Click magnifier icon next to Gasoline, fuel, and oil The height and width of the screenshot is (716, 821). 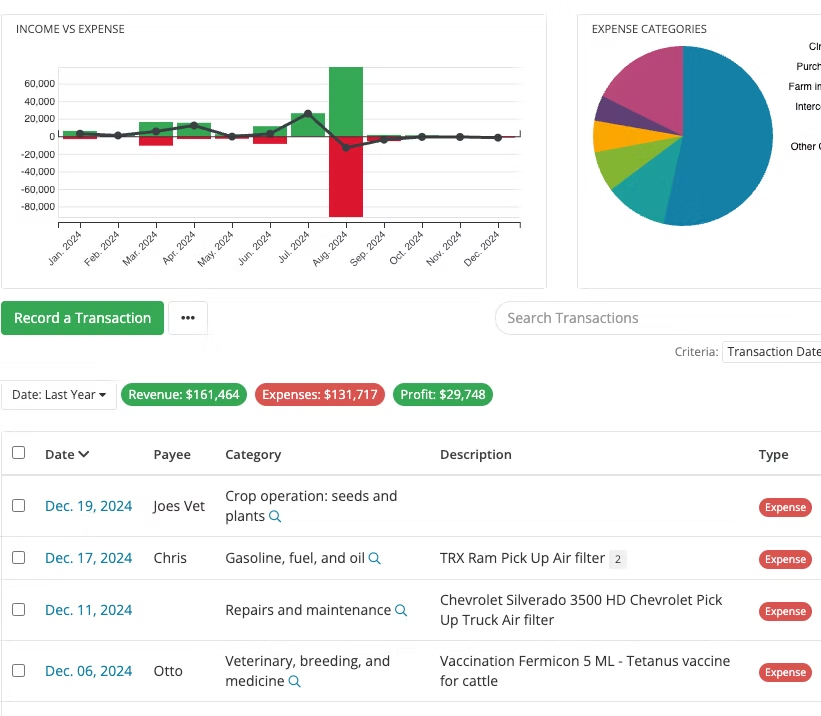[x=375, y=559]
